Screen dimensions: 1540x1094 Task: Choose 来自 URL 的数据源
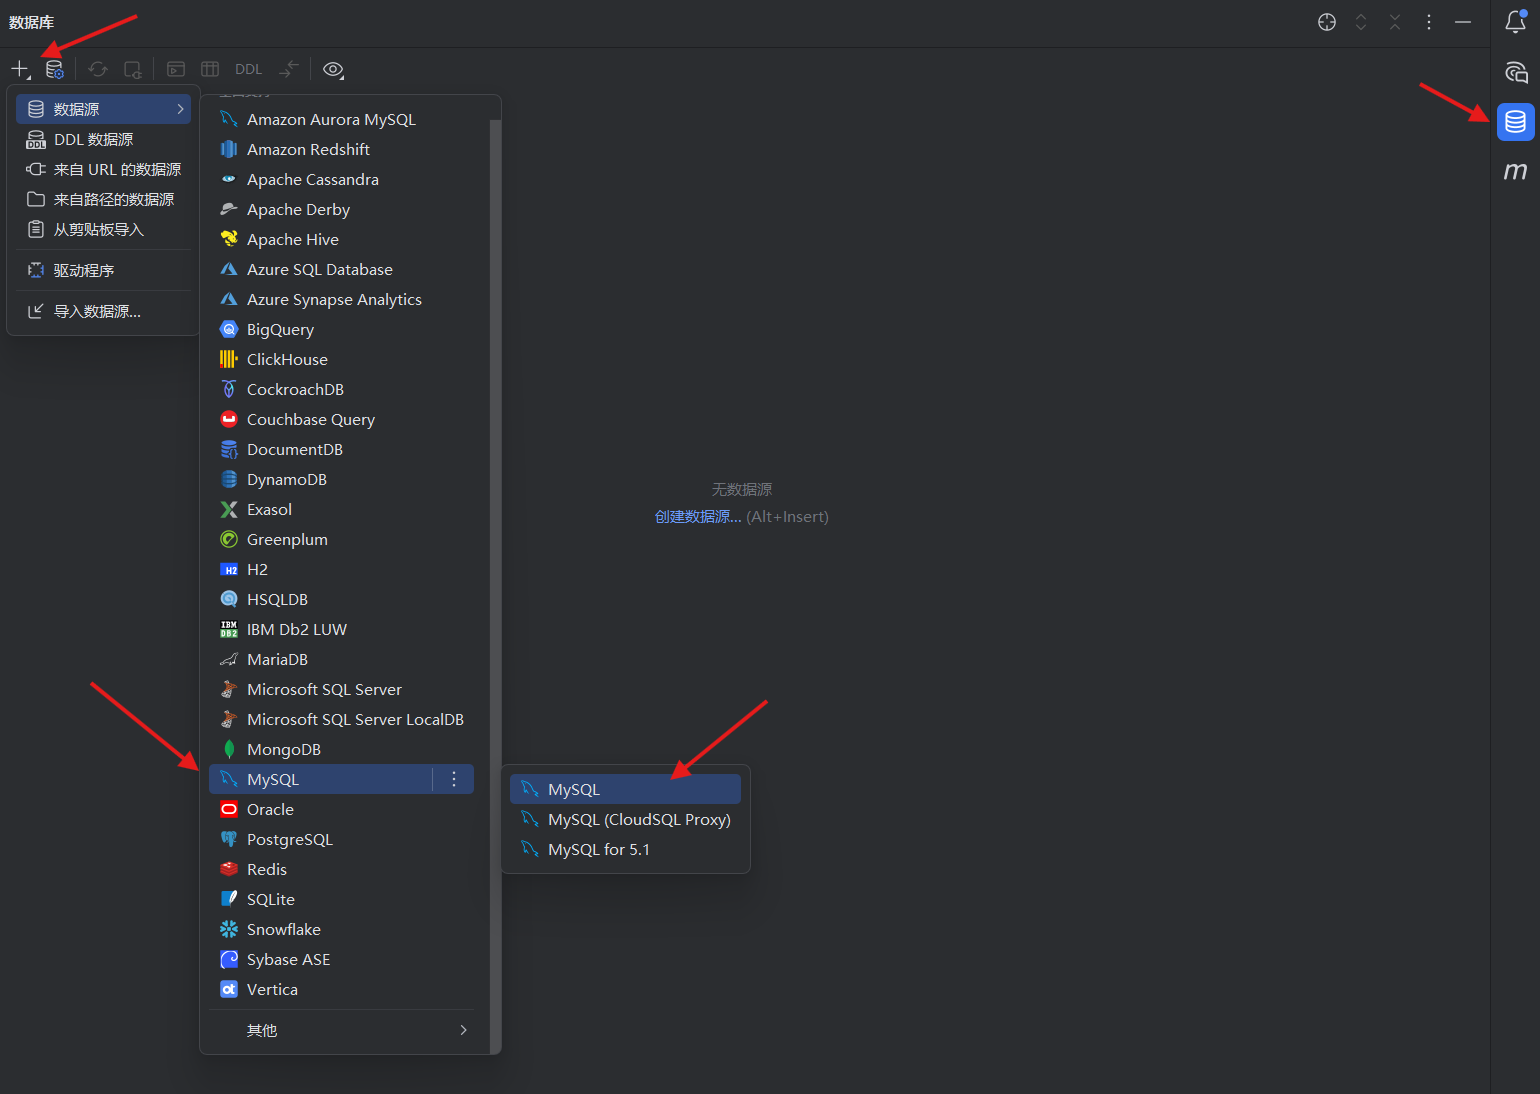[103, 169]
